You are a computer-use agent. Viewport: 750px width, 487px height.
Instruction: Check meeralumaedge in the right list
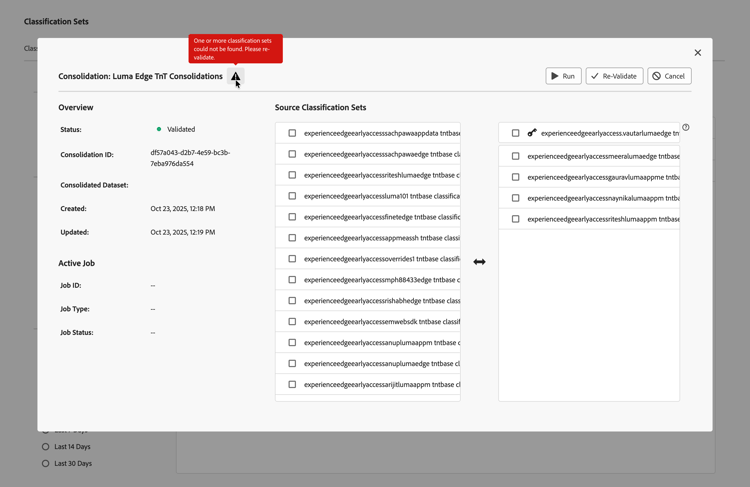pos(515,156)
